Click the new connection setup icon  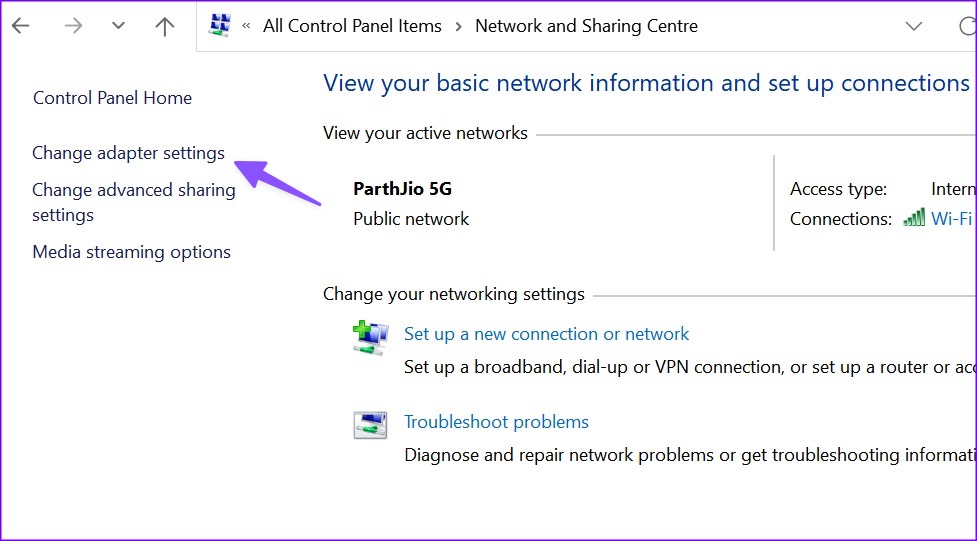(x=370, y=338)
